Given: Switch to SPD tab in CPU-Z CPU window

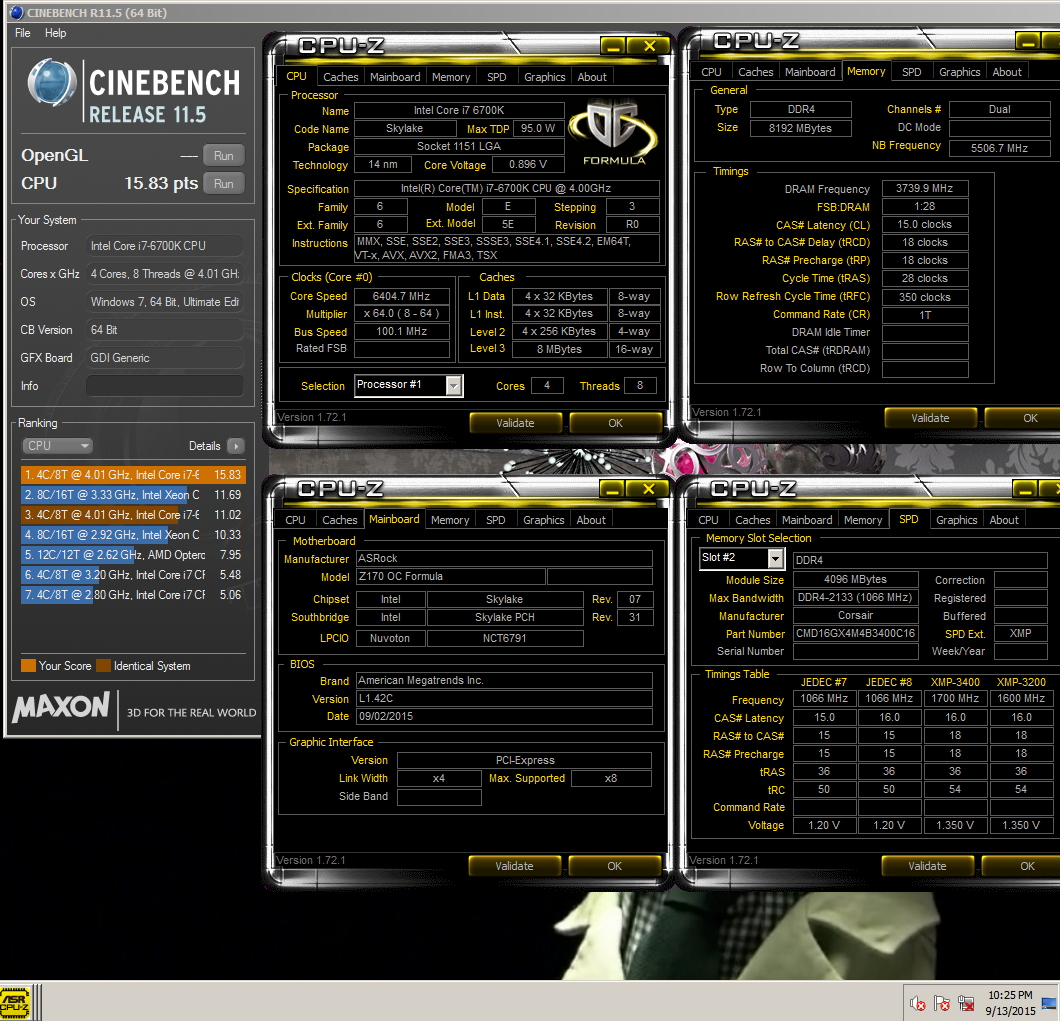Looking at the screenshot, I should [497, 77].
